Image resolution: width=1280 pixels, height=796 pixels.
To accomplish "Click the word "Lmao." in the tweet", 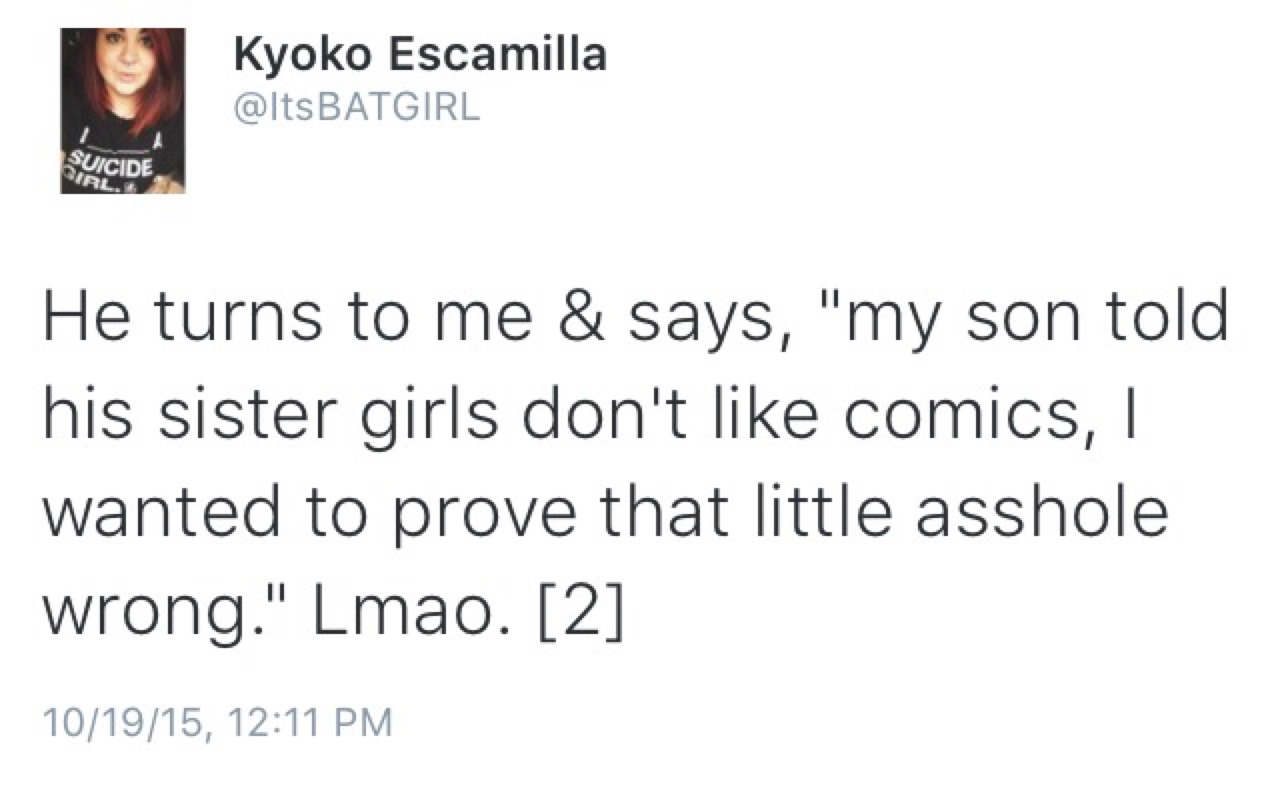I will [397, 621].
